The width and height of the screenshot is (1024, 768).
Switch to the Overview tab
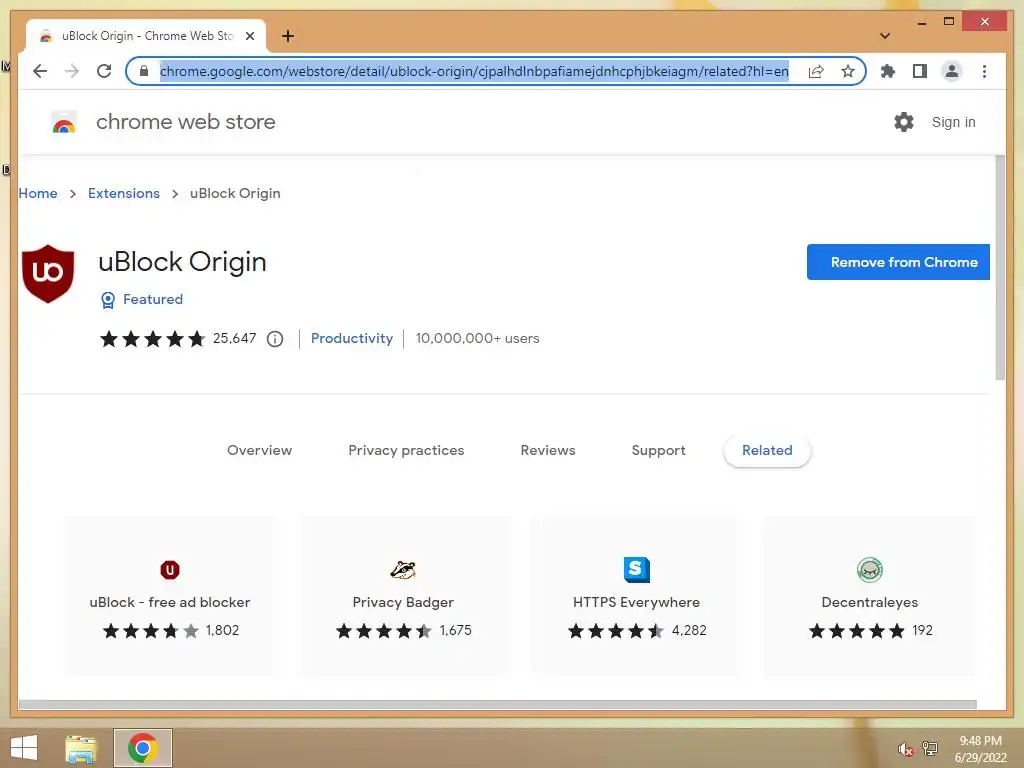point(259,451)
